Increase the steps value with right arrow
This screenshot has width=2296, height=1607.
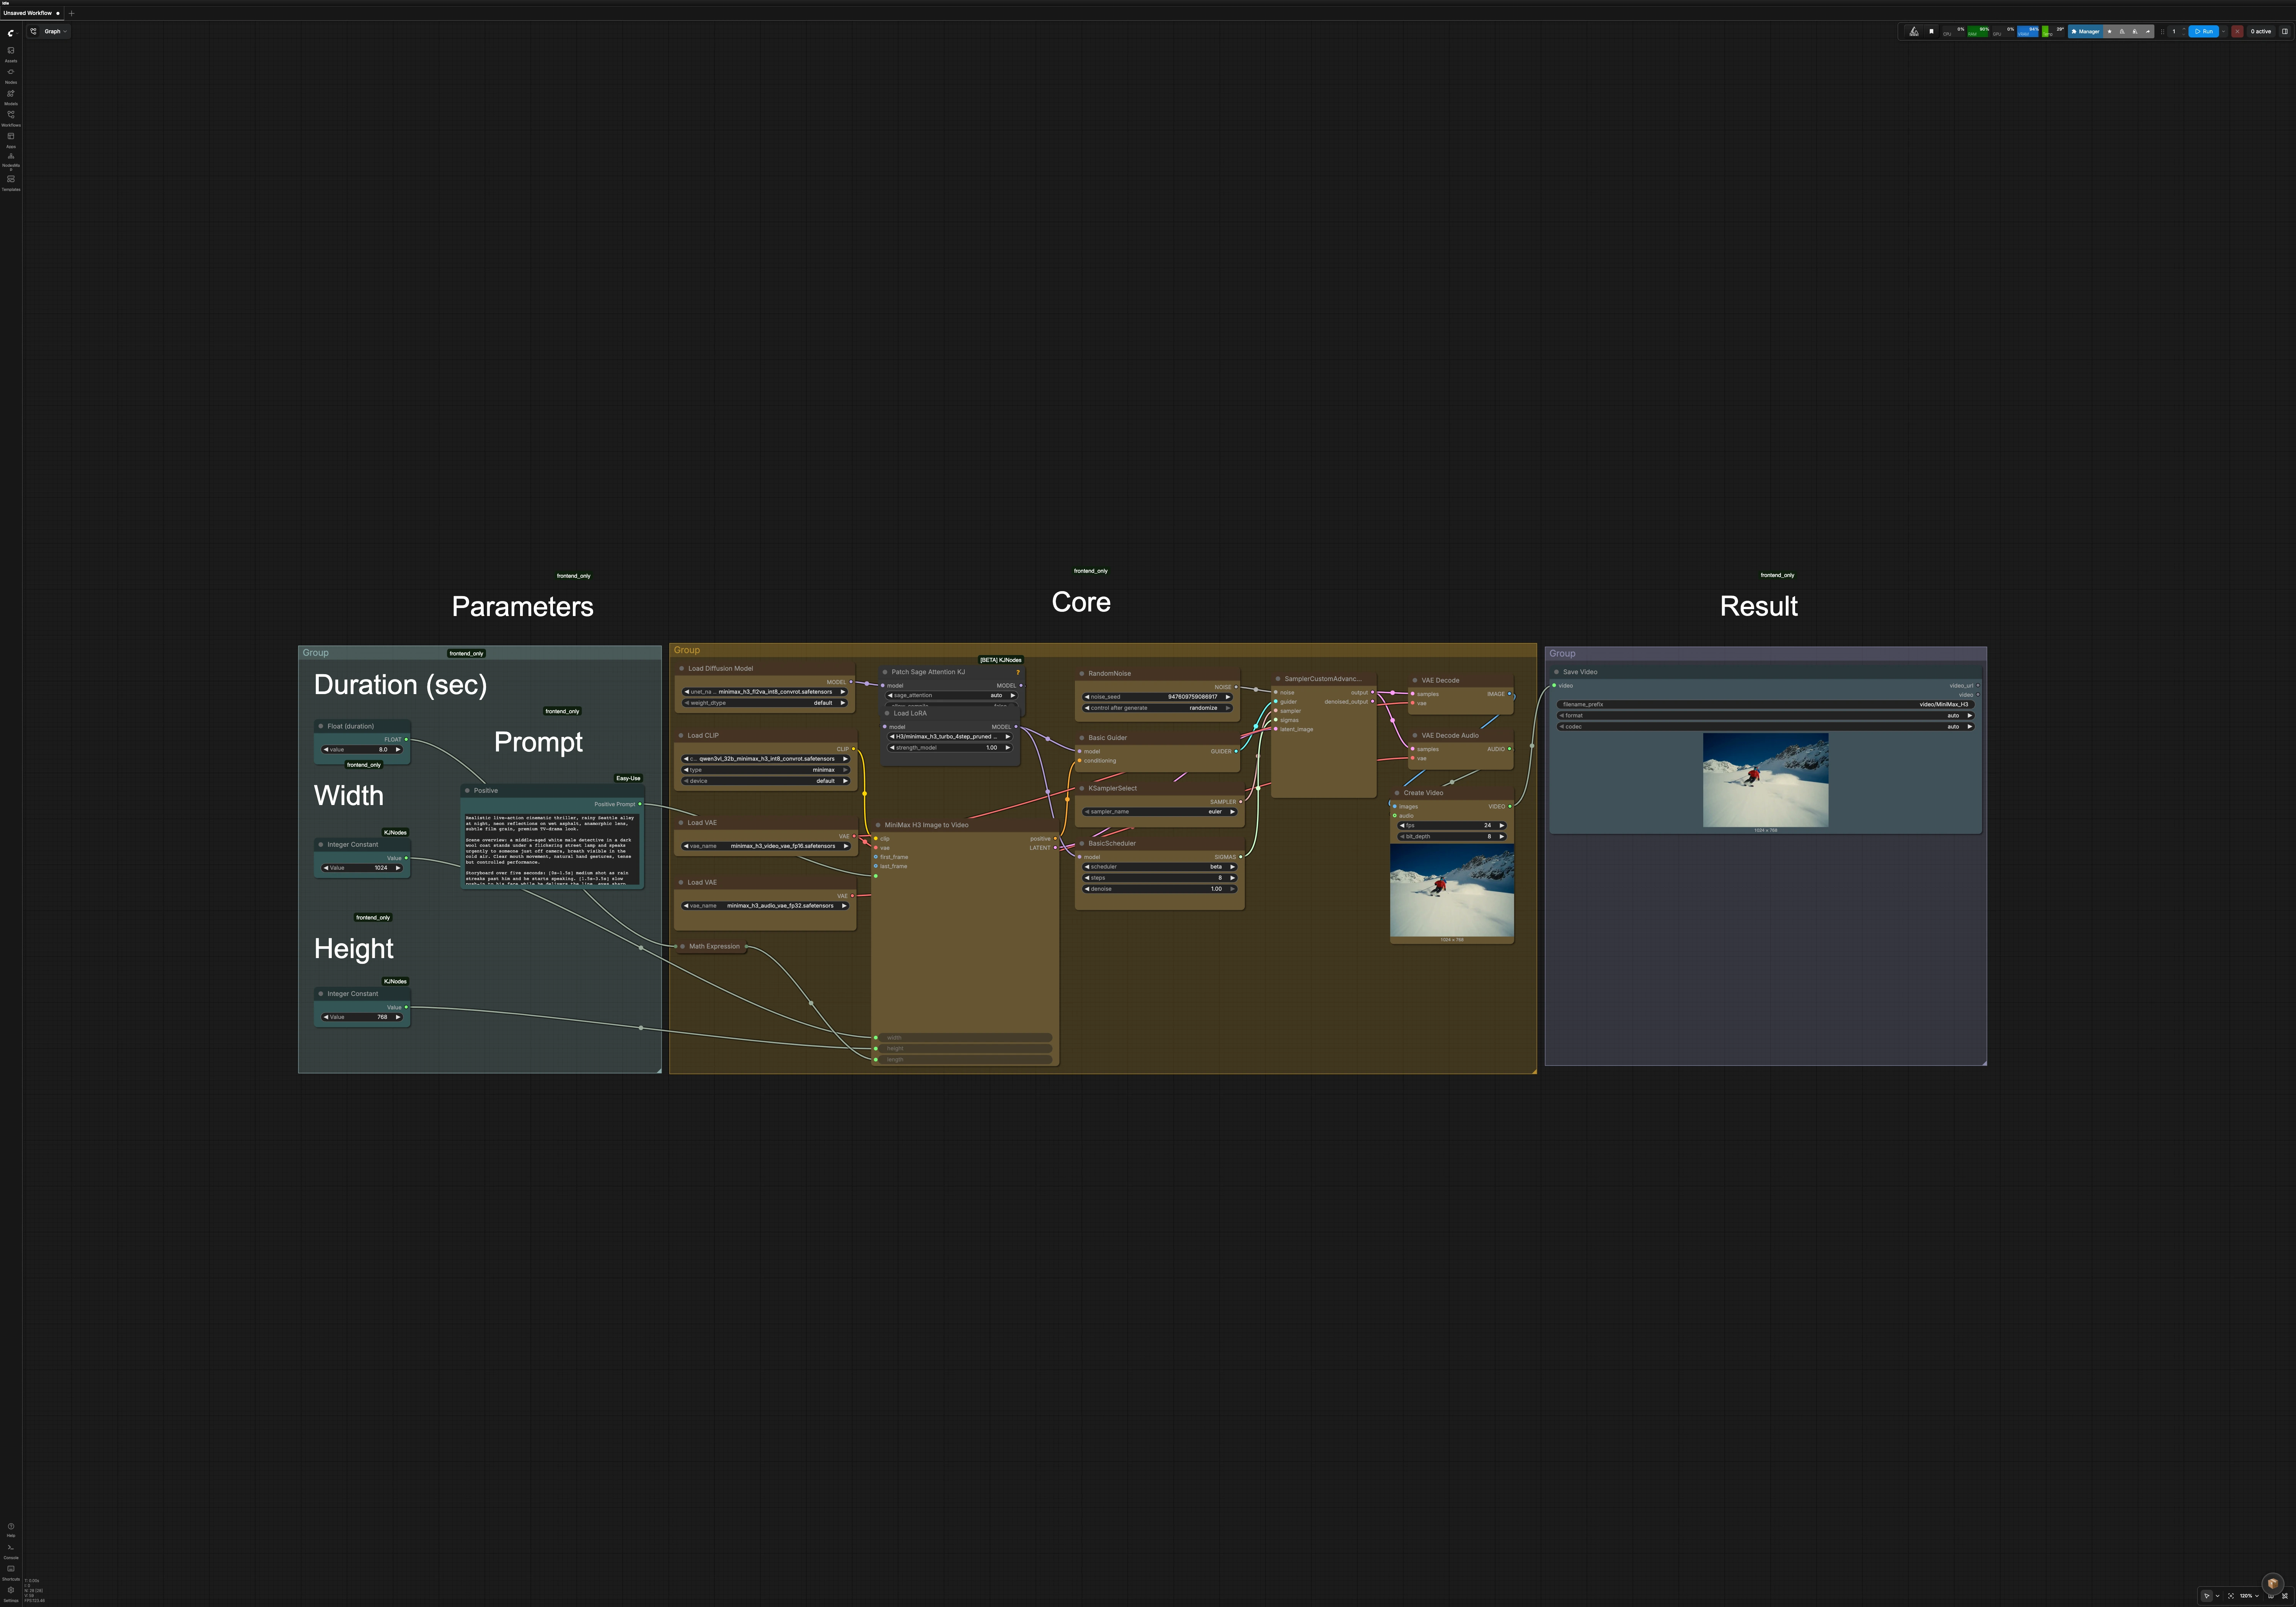[1232, 878]
